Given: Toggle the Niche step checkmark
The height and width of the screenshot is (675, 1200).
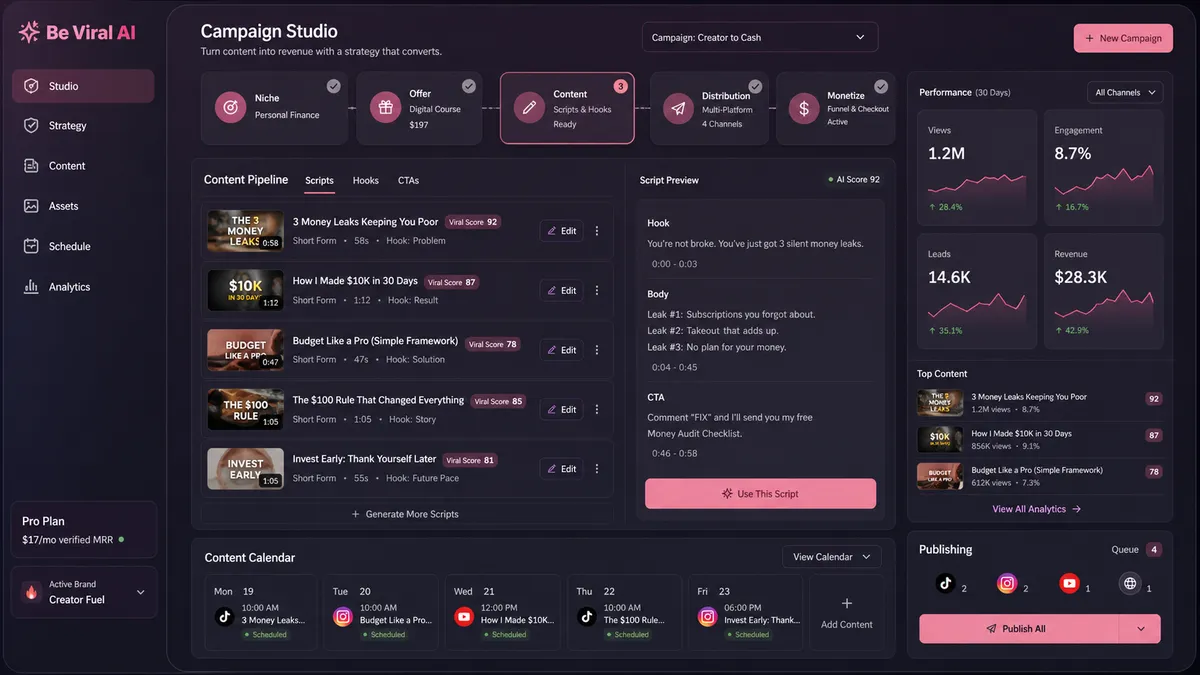Looking at the screenshot, I should click(x=333, y=86).
